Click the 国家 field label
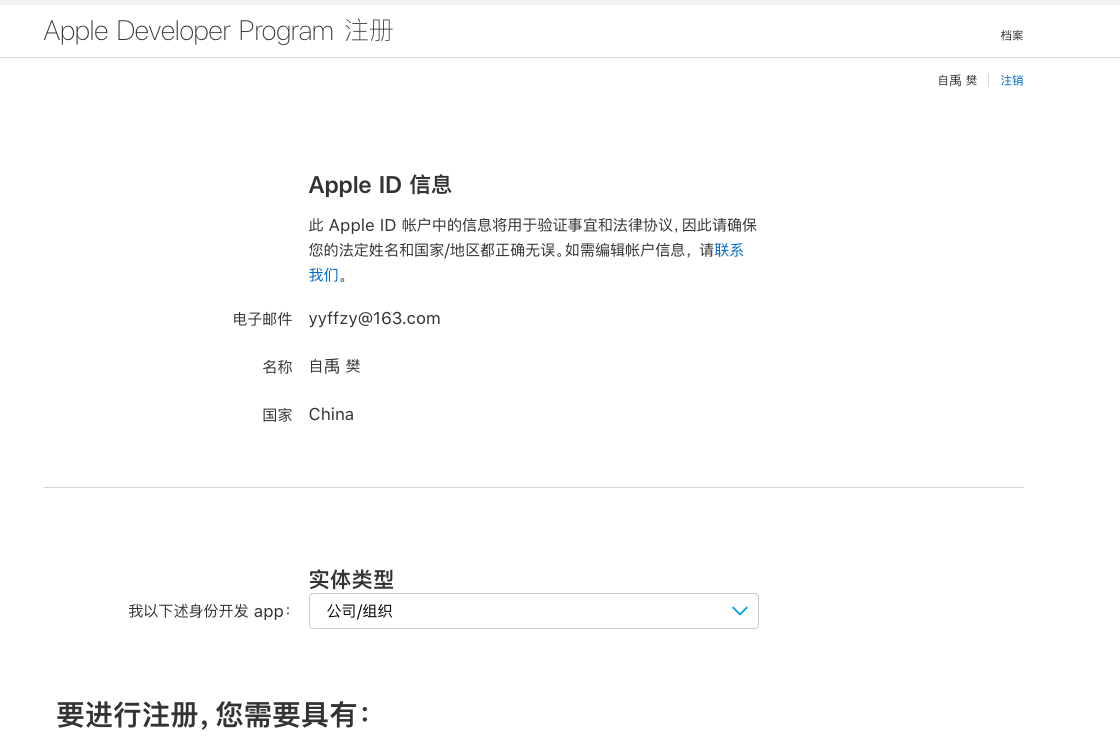Viewport: 1120px width, 750px height. 277,415
